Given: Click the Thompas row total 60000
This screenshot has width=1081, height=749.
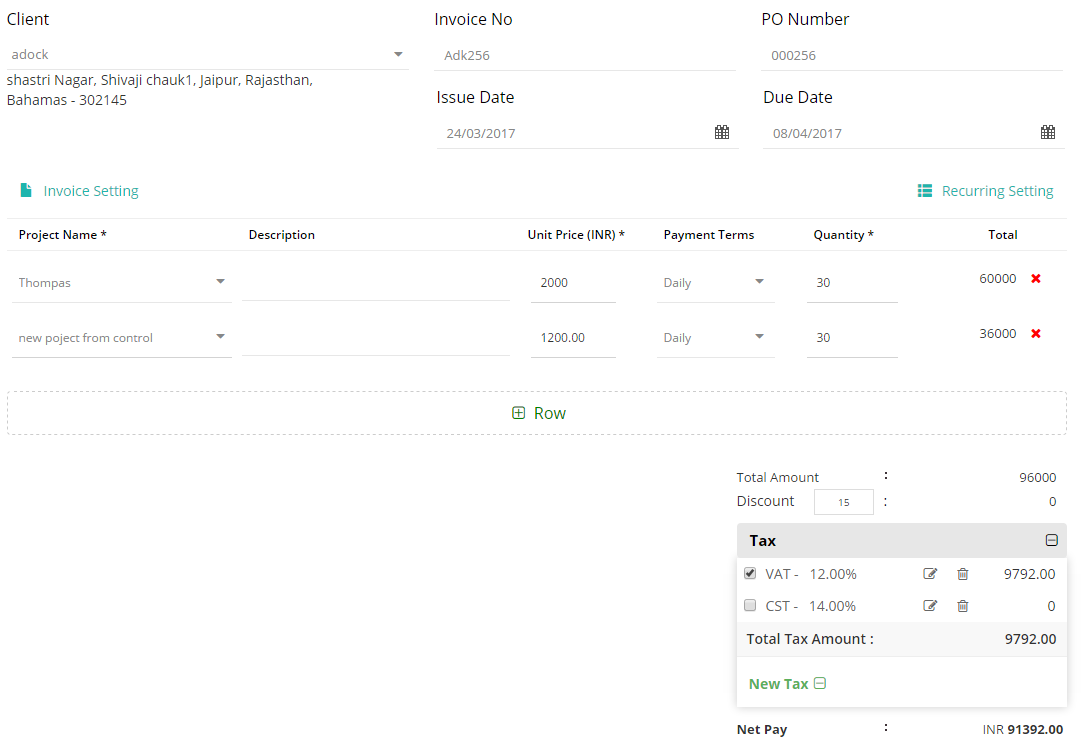Looking at the screenshot, I should 998,279.
